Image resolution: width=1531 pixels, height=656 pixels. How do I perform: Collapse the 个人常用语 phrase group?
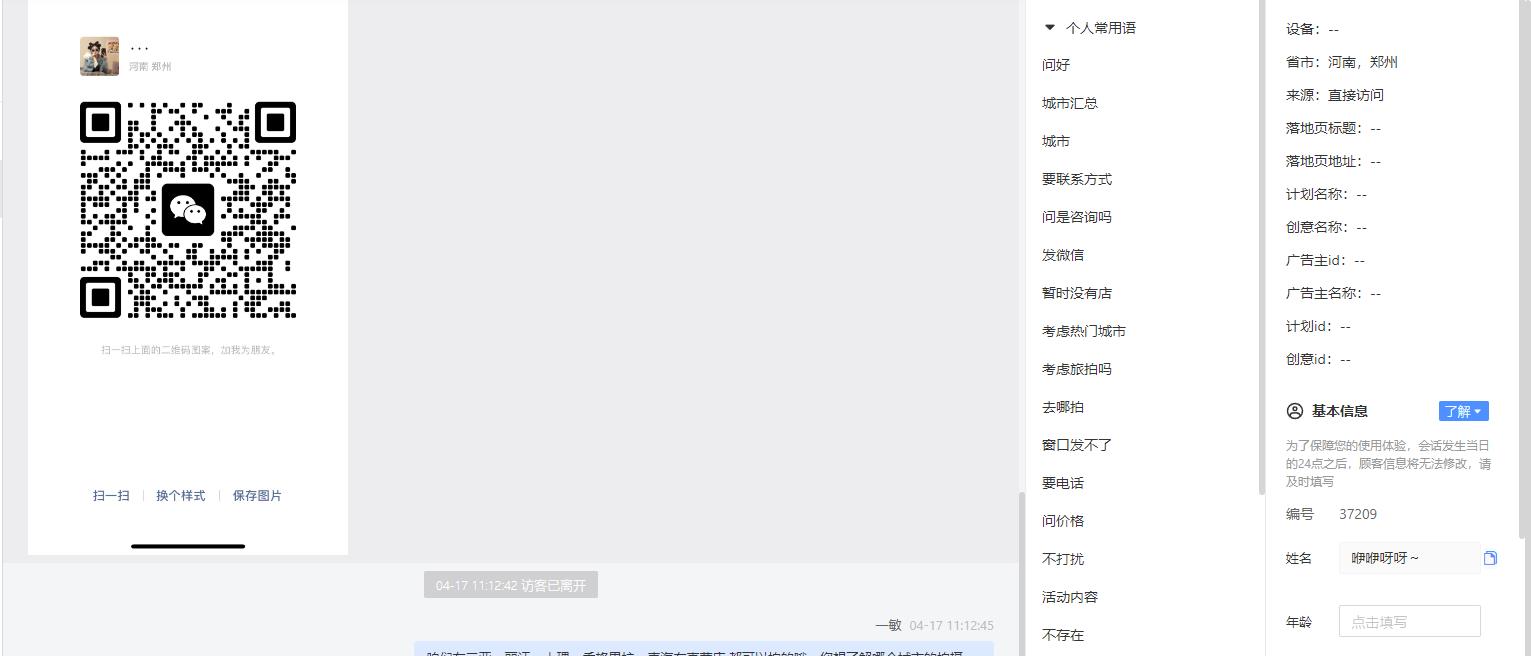click(1050, 28)
